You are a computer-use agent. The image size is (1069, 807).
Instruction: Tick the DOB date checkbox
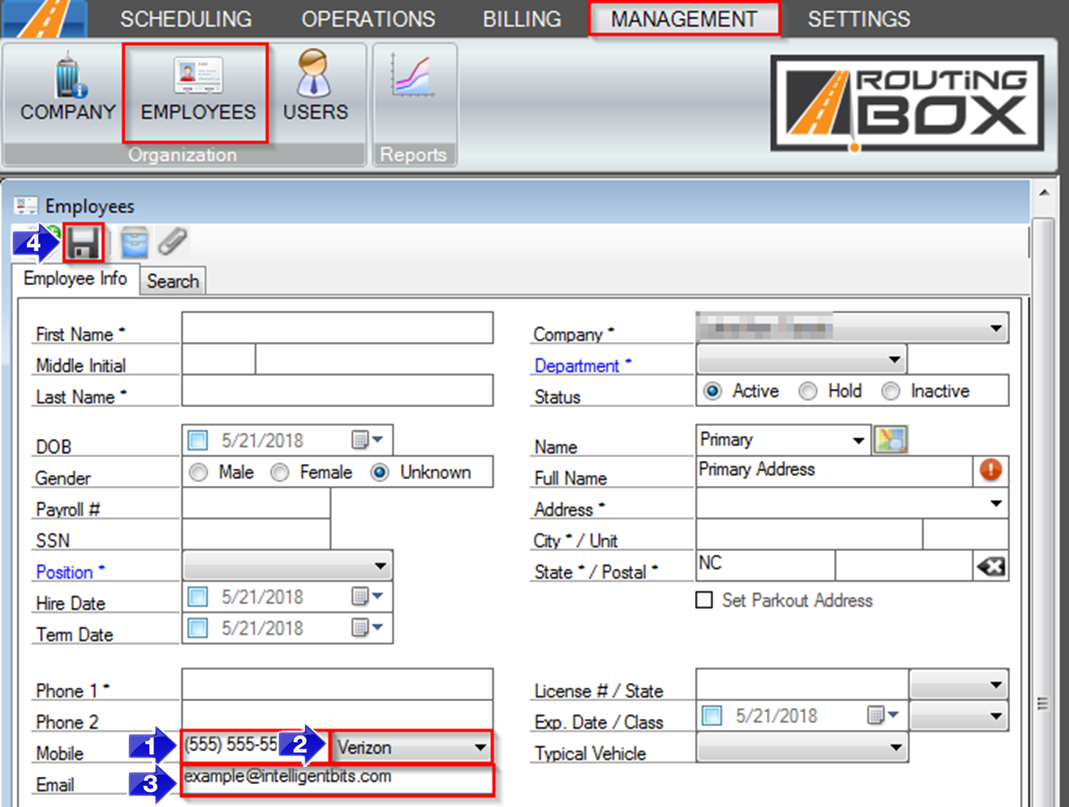(x=198, y=440)
